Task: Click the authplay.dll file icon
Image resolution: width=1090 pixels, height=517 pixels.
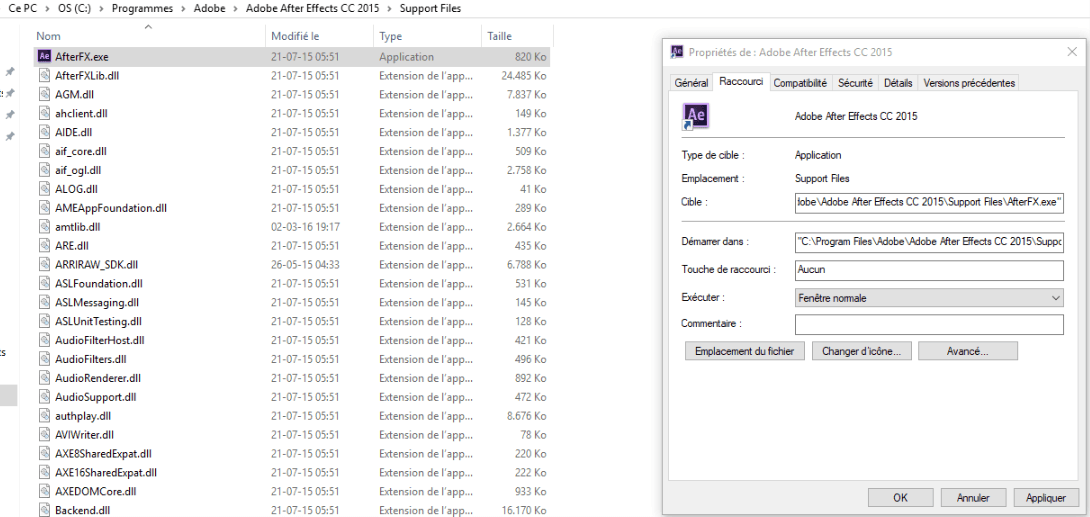Action: [44, 416]
